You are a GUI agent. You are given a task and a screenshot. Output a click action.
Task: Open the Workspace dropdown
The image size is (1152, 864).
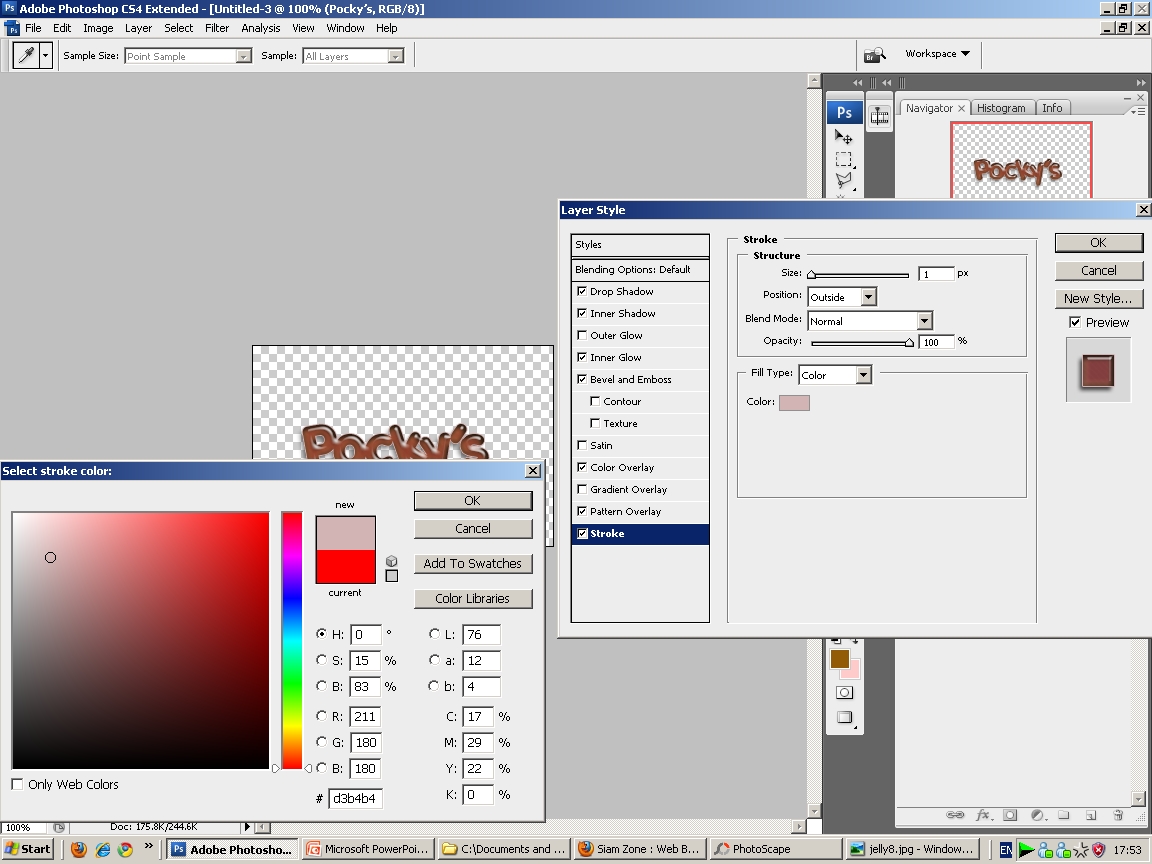[937, 54]
